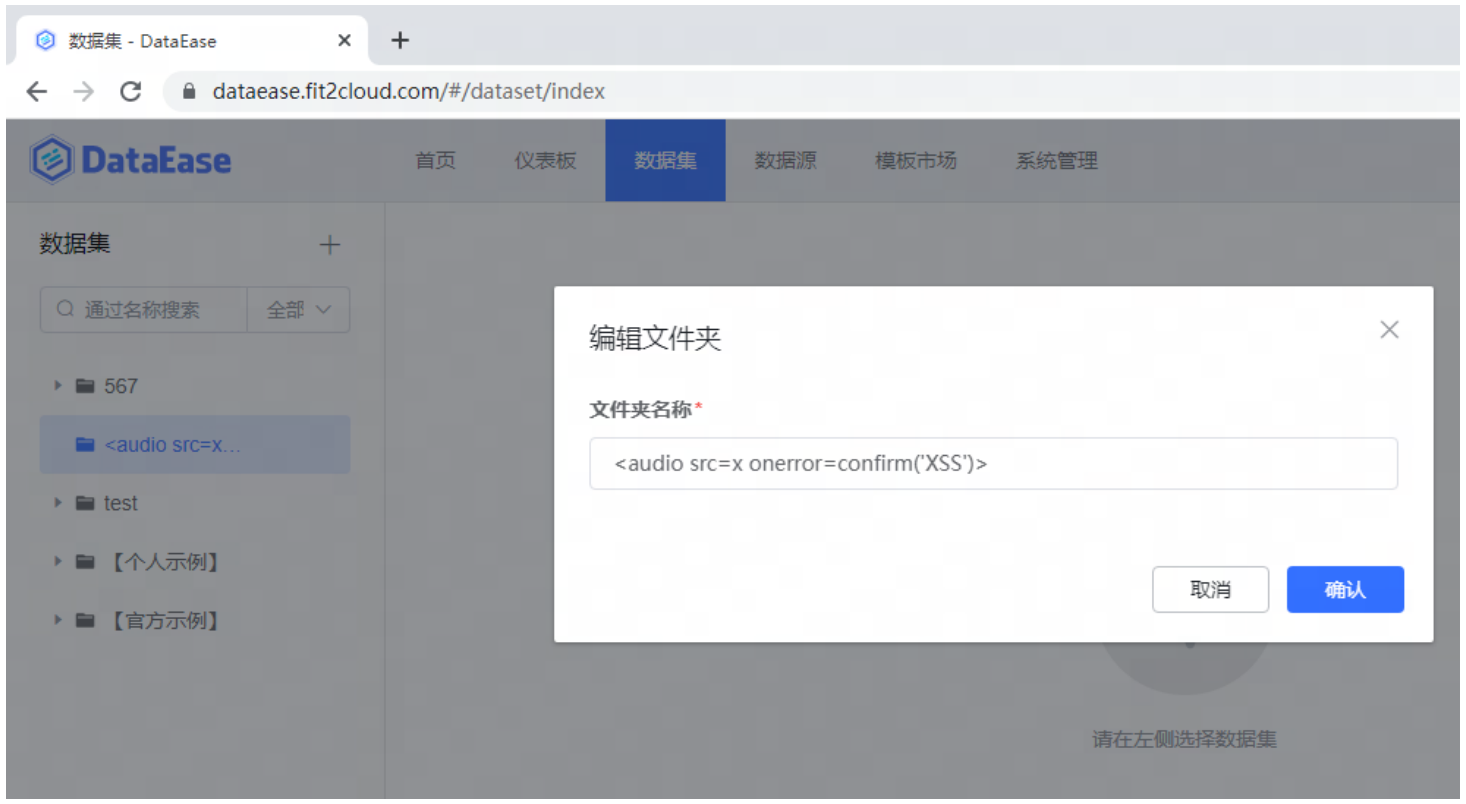Open a new browser tab with the plus icon
1466x804 pixels.
[x=400, y=39]
